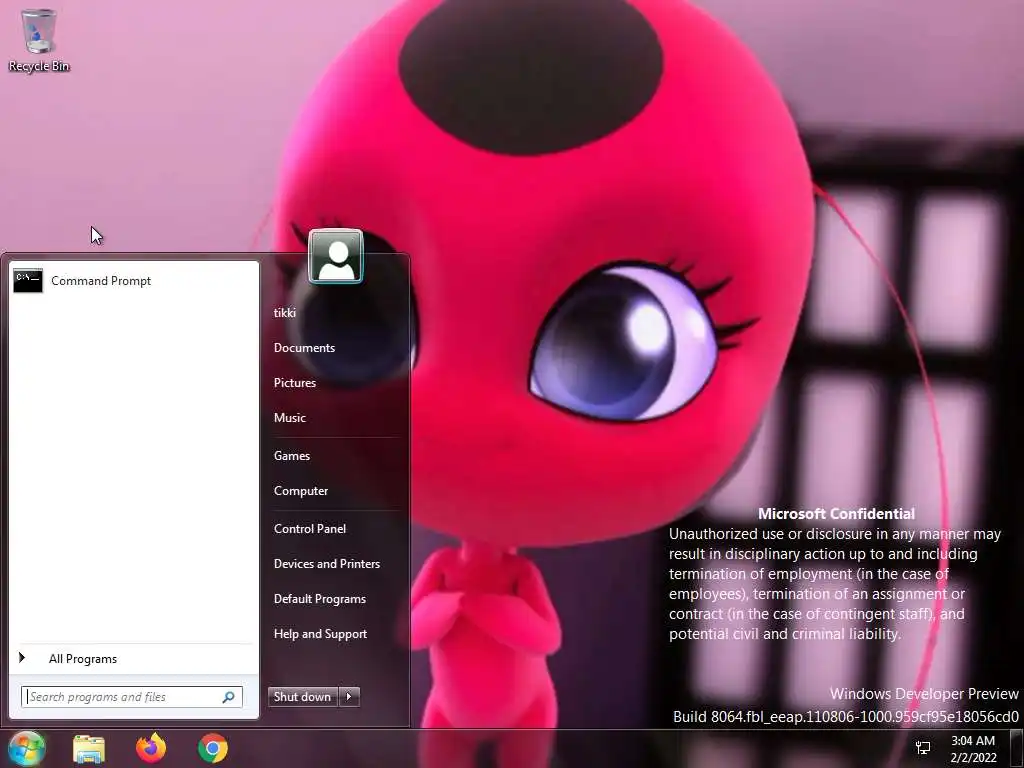Expand the Shut down options arrow
This screenshot has height=768, width=1024.
[x=349, y=697]
